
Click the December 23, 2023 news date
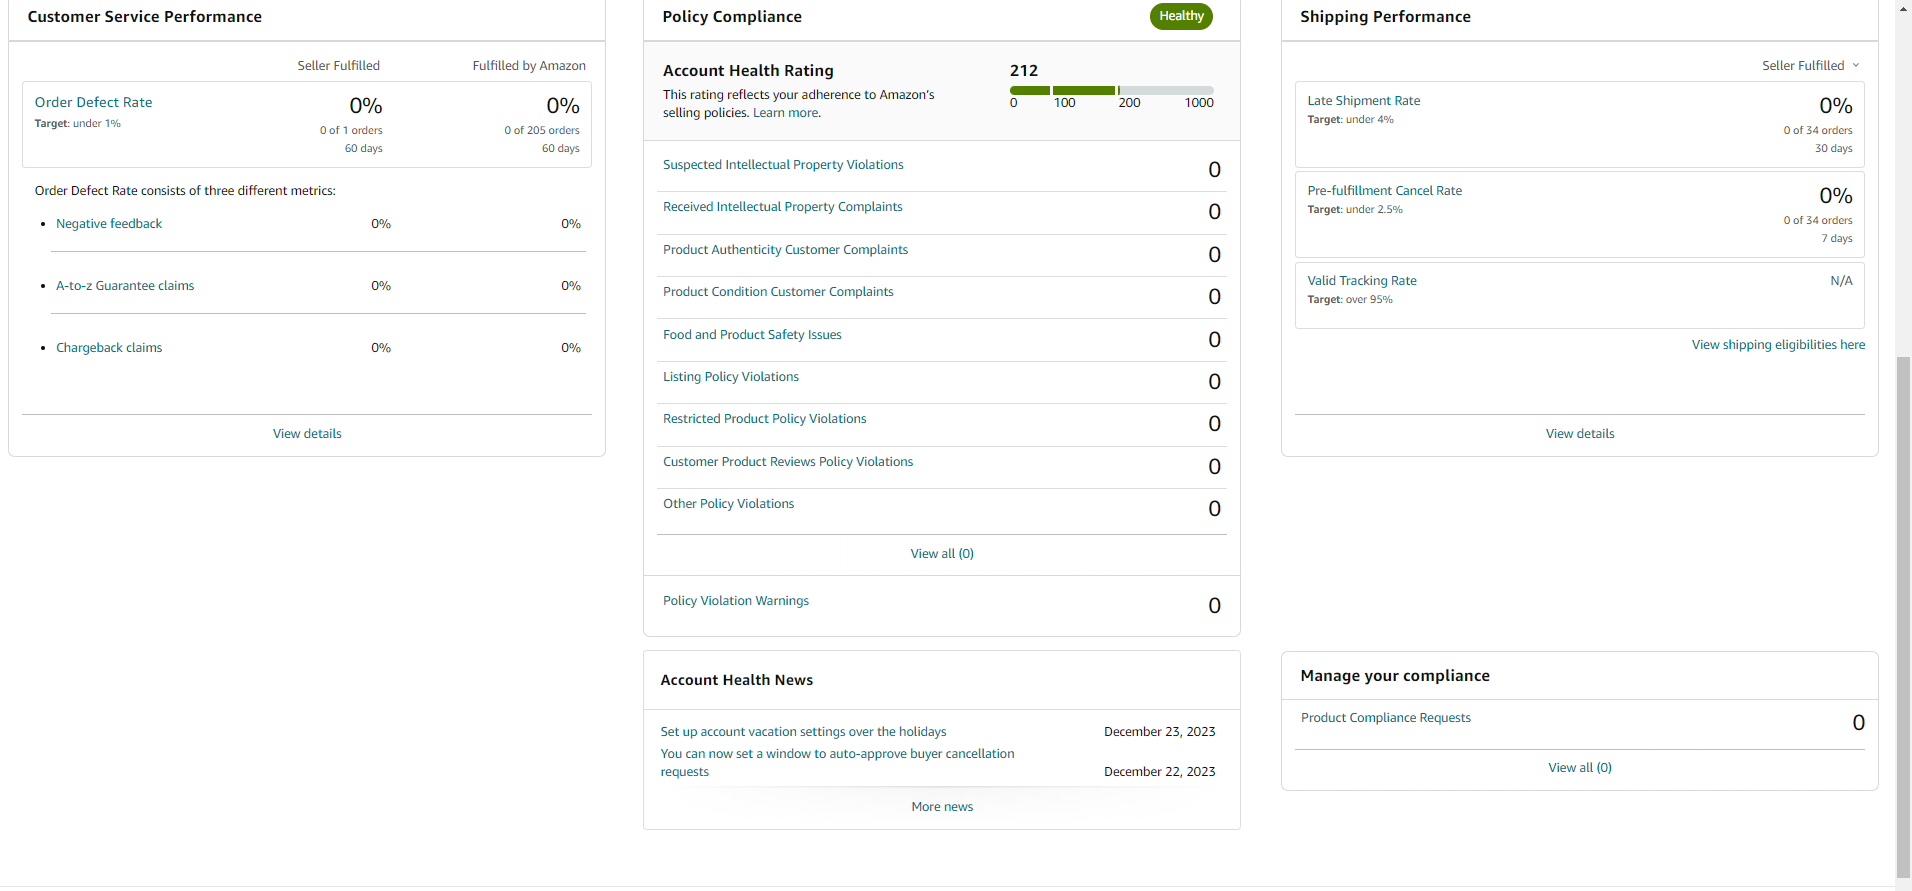[1160, 732]
